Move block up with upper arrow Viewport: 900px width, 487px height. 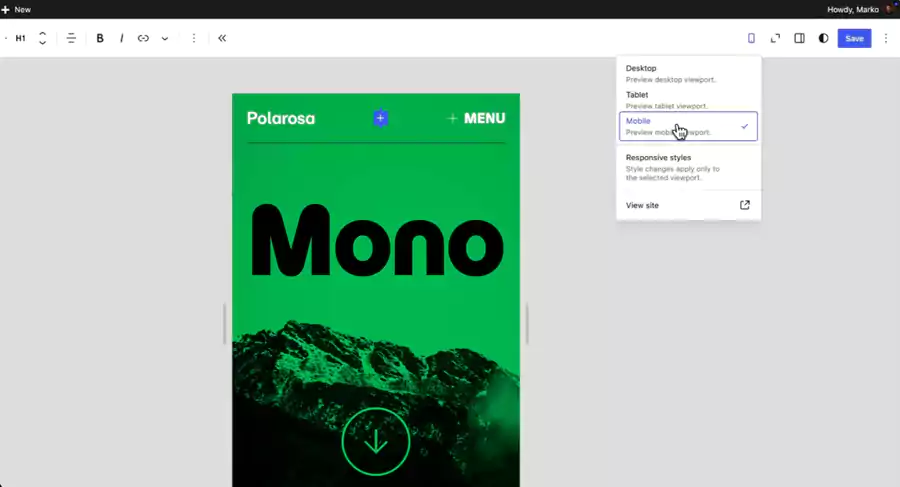[42, 34]
